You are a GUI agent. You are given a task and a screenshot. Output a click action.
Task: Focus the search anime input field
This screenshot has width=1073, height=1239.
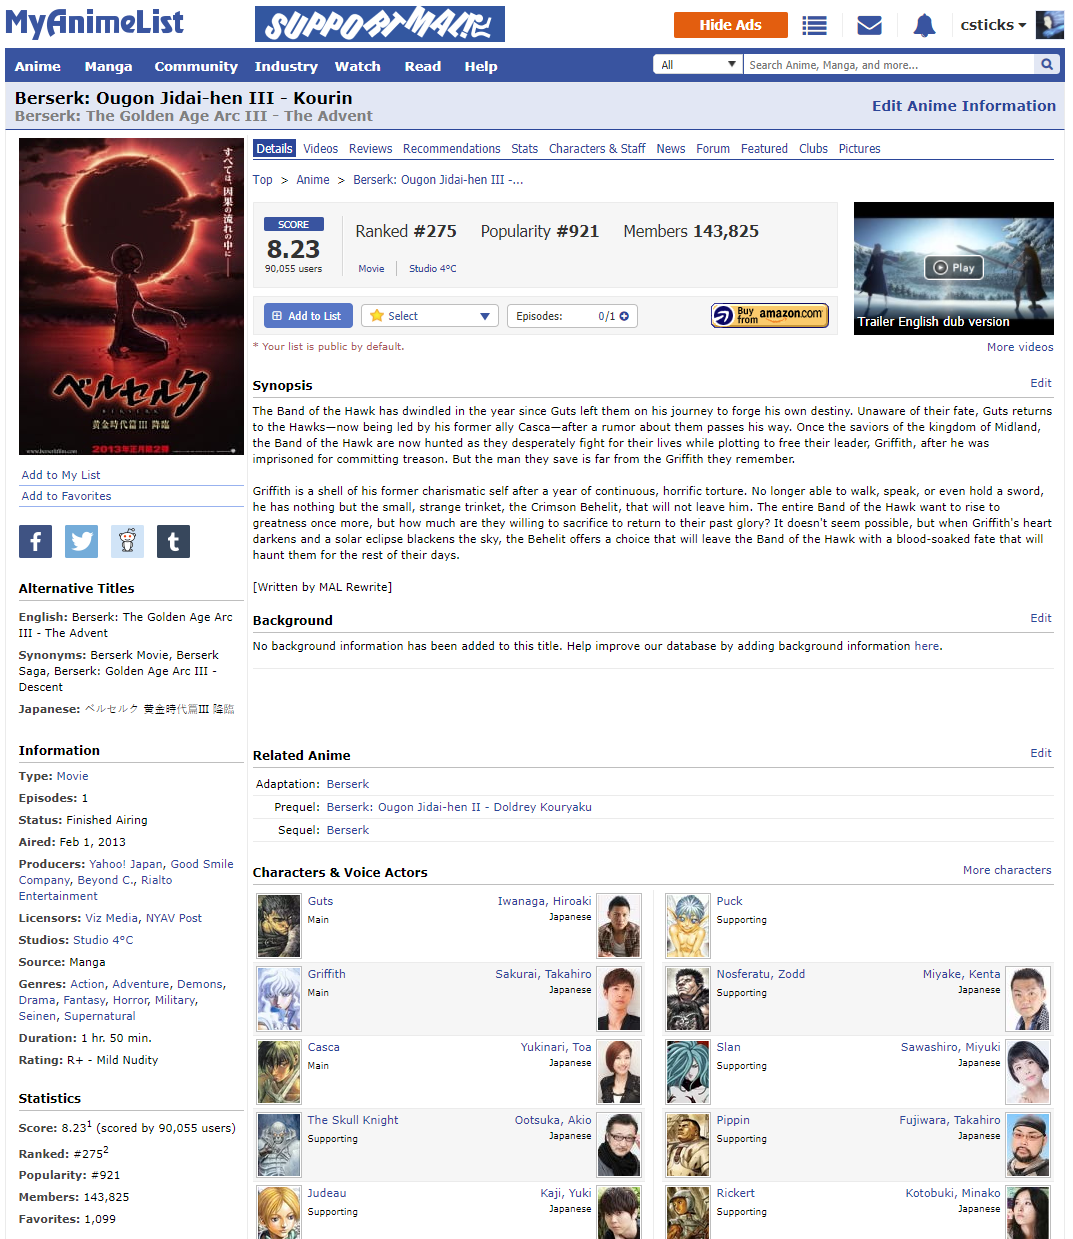[x=889, y=65]
